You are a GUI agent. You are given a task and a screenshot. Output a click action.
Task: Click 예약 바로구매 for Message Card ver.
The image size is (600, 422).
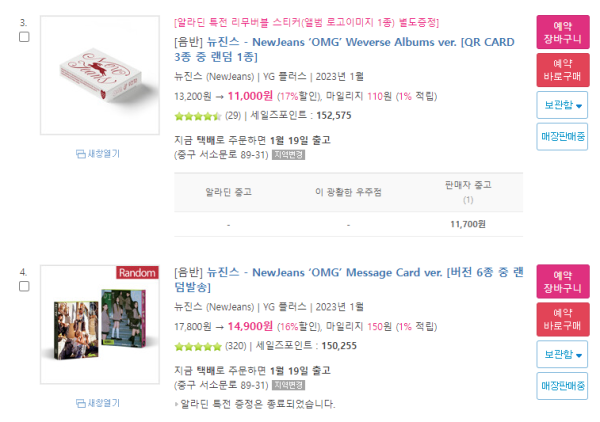pyautogui.click(x=562, y=319)
